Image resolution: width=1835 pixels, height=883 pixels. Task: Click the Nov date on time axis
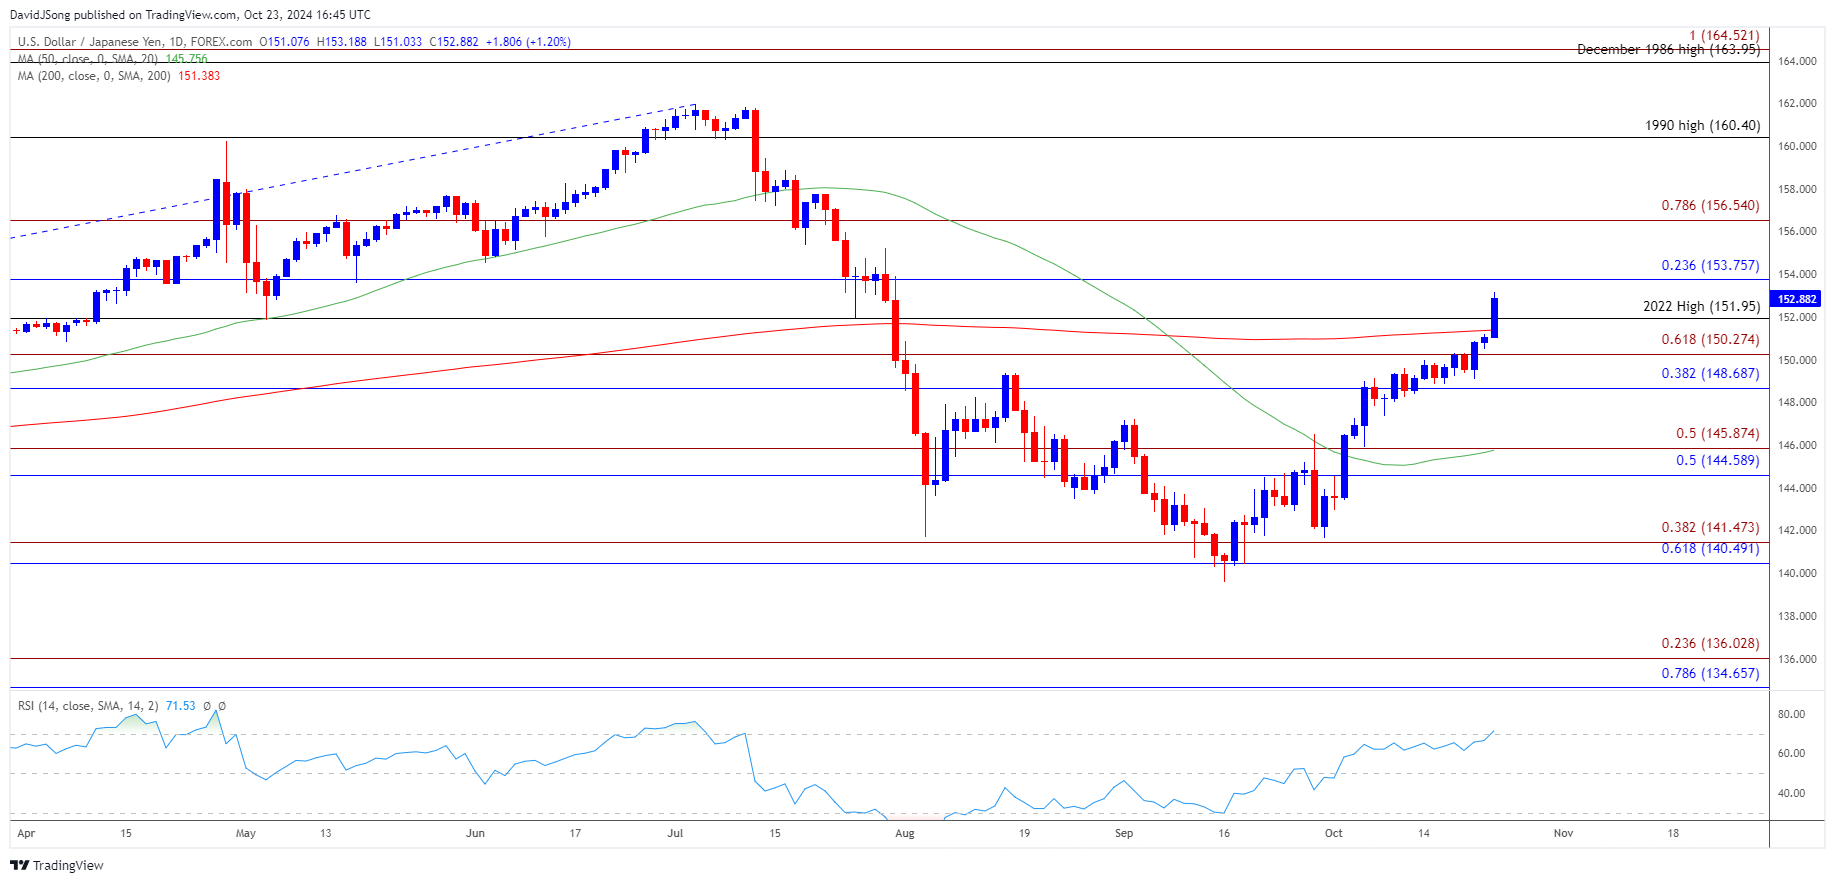pos(1563,833)
